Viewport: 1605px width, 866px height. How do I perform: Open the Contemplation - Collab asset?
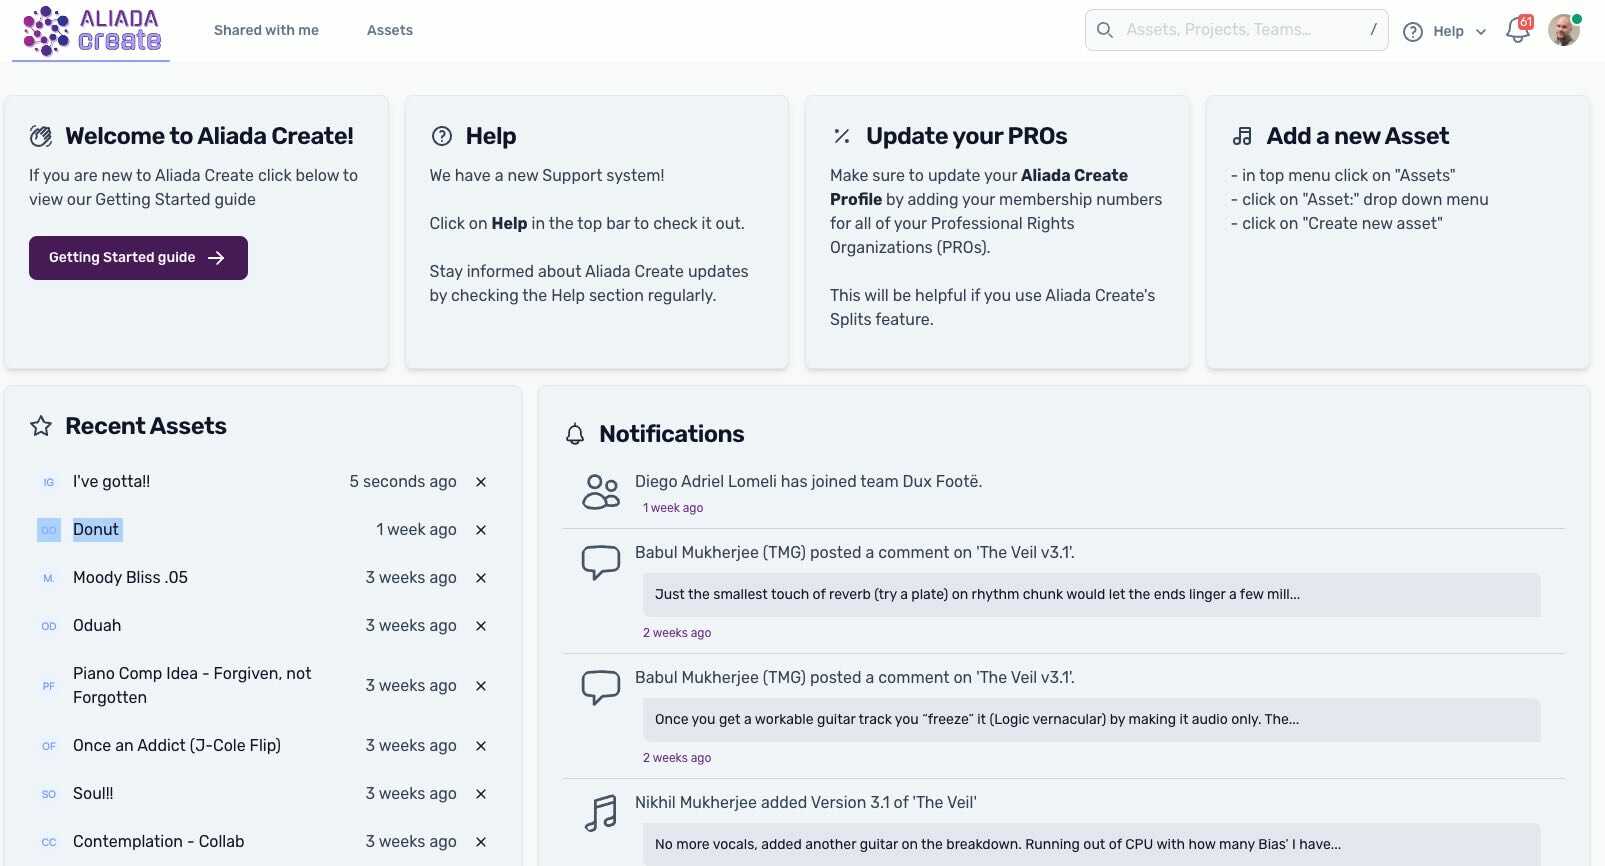click(158, 842)
